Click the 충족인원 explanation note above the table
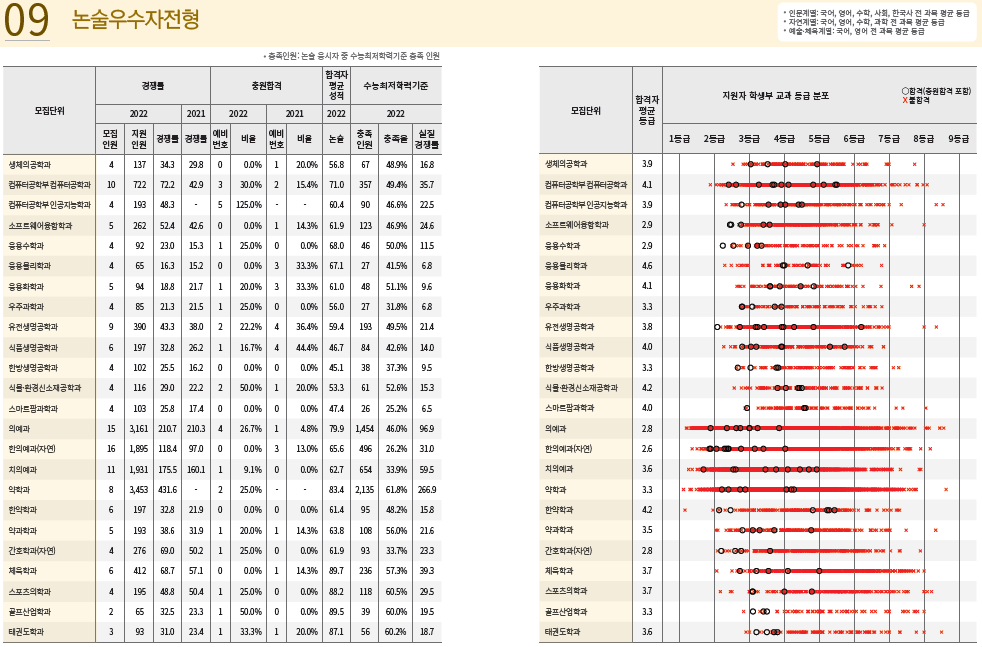This screenshot has width=982, height=647. pyautogui.click(x=351, y=56)
